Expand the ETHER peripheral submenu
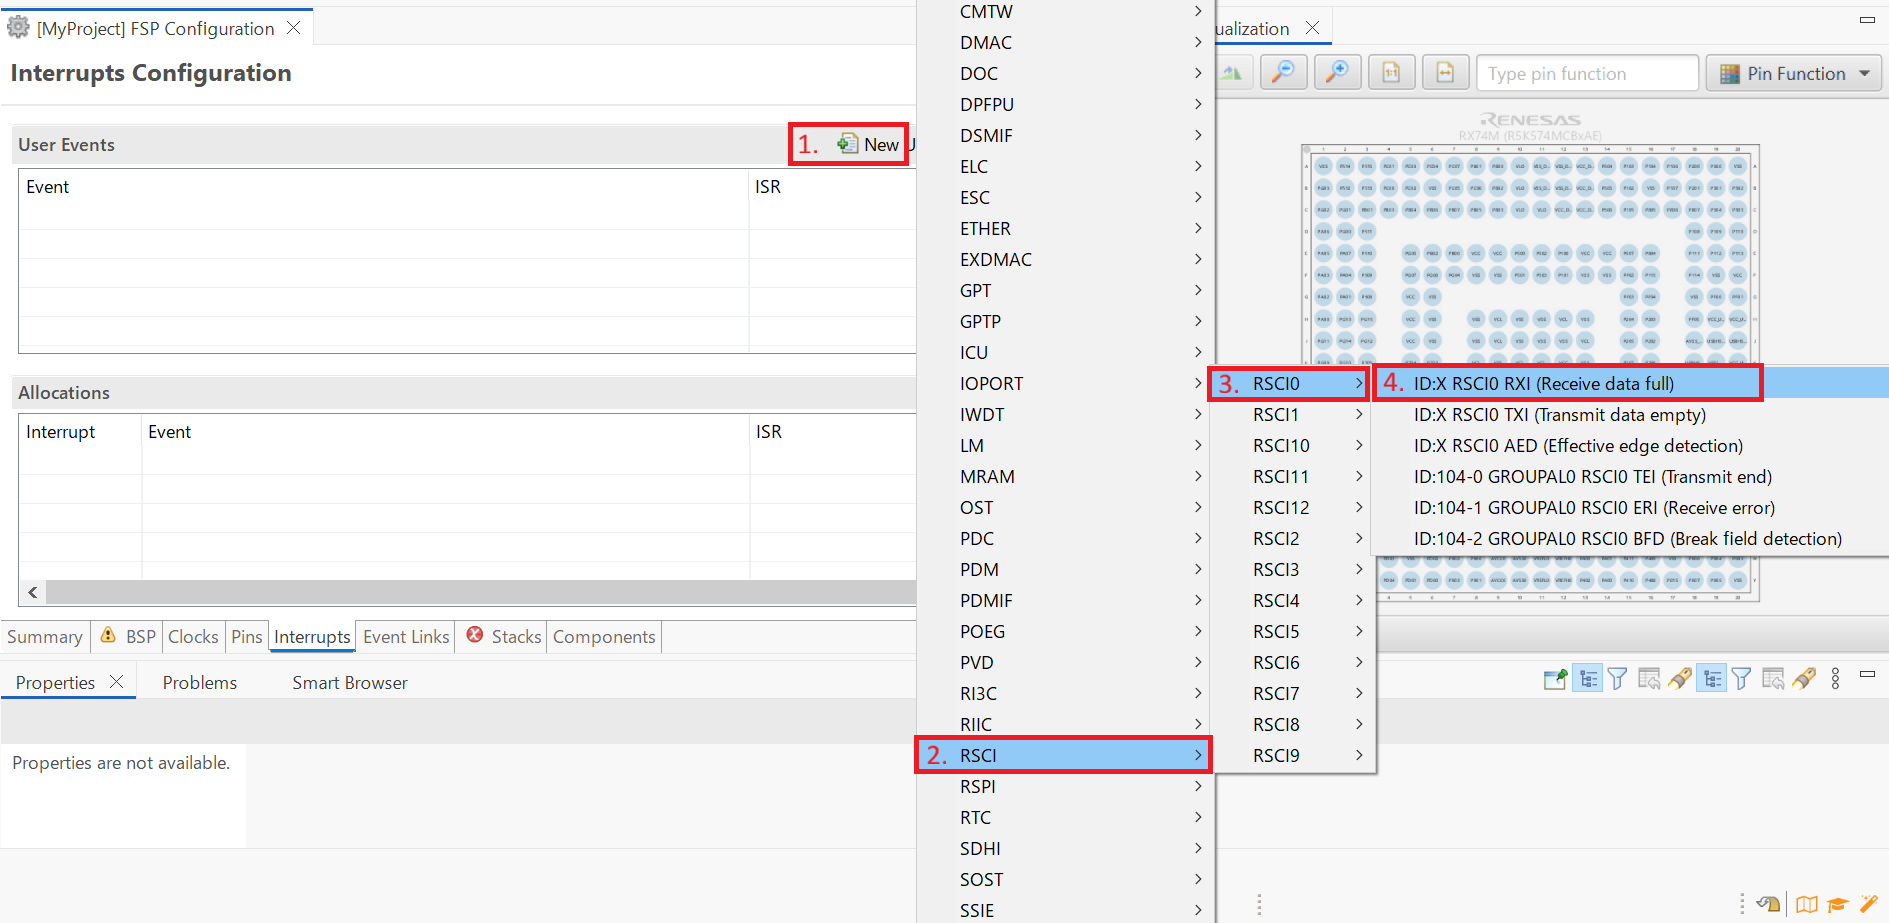The height and width of the screenshot is (923, 1889). pyautogui.click(x=1063, y=228)
